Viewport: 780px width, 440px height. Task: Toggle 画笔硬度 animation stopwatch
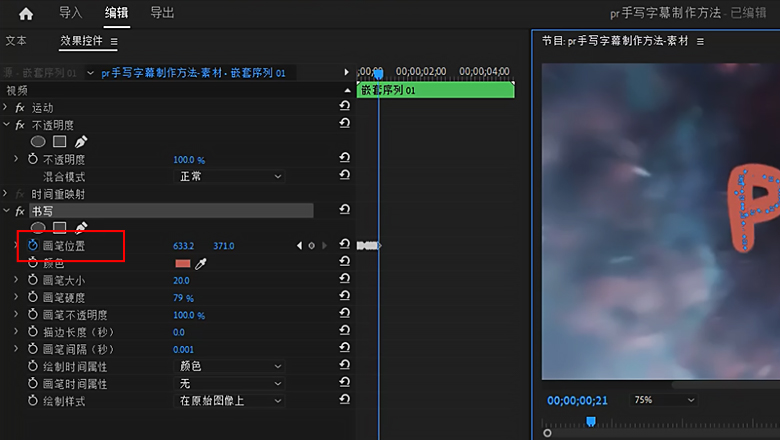[x=33, y=297]
